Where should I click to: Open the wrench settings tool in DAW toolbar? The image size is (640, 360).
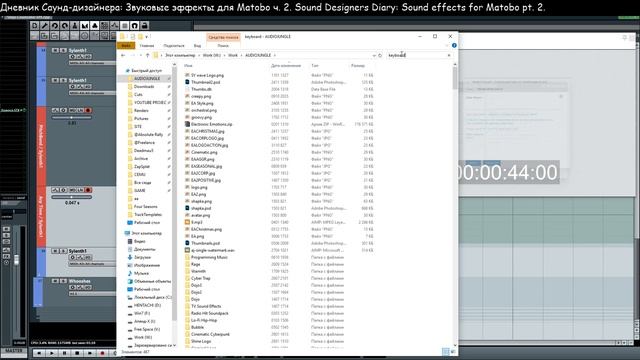point(44,26)
